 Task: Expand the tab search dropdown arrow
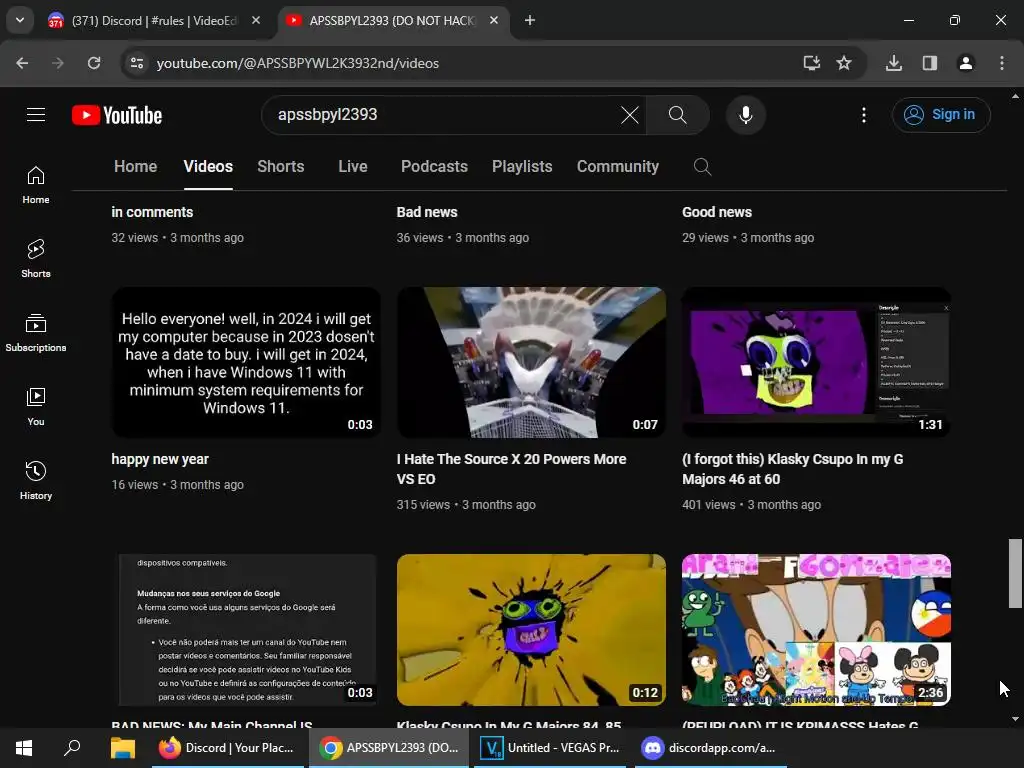point(20,20)
